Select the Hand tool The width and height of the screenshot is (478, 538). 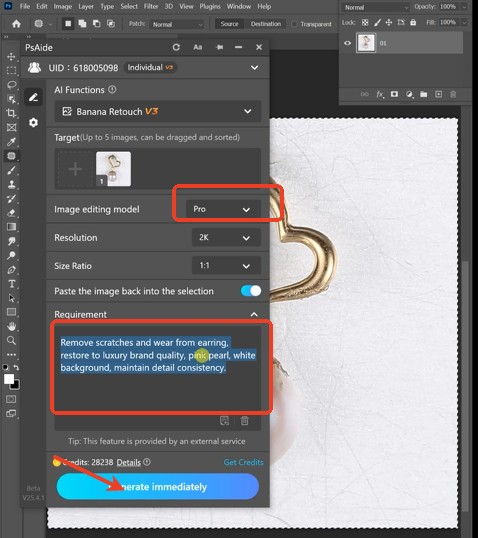11,326
